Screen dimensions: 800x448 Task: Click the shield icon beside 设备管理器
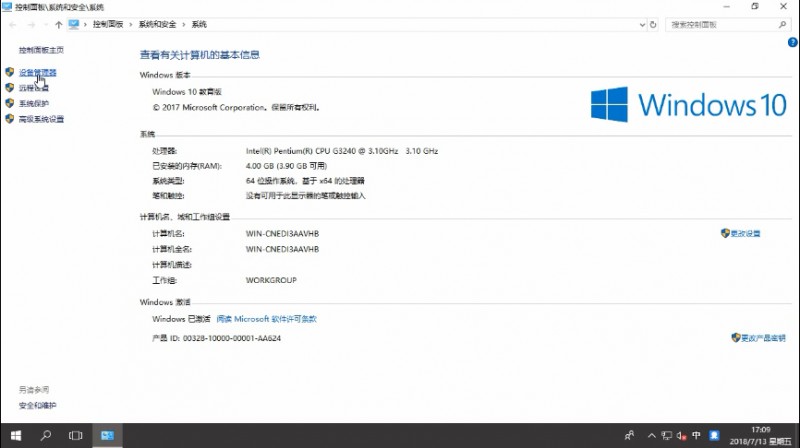[x=10, y=72]
